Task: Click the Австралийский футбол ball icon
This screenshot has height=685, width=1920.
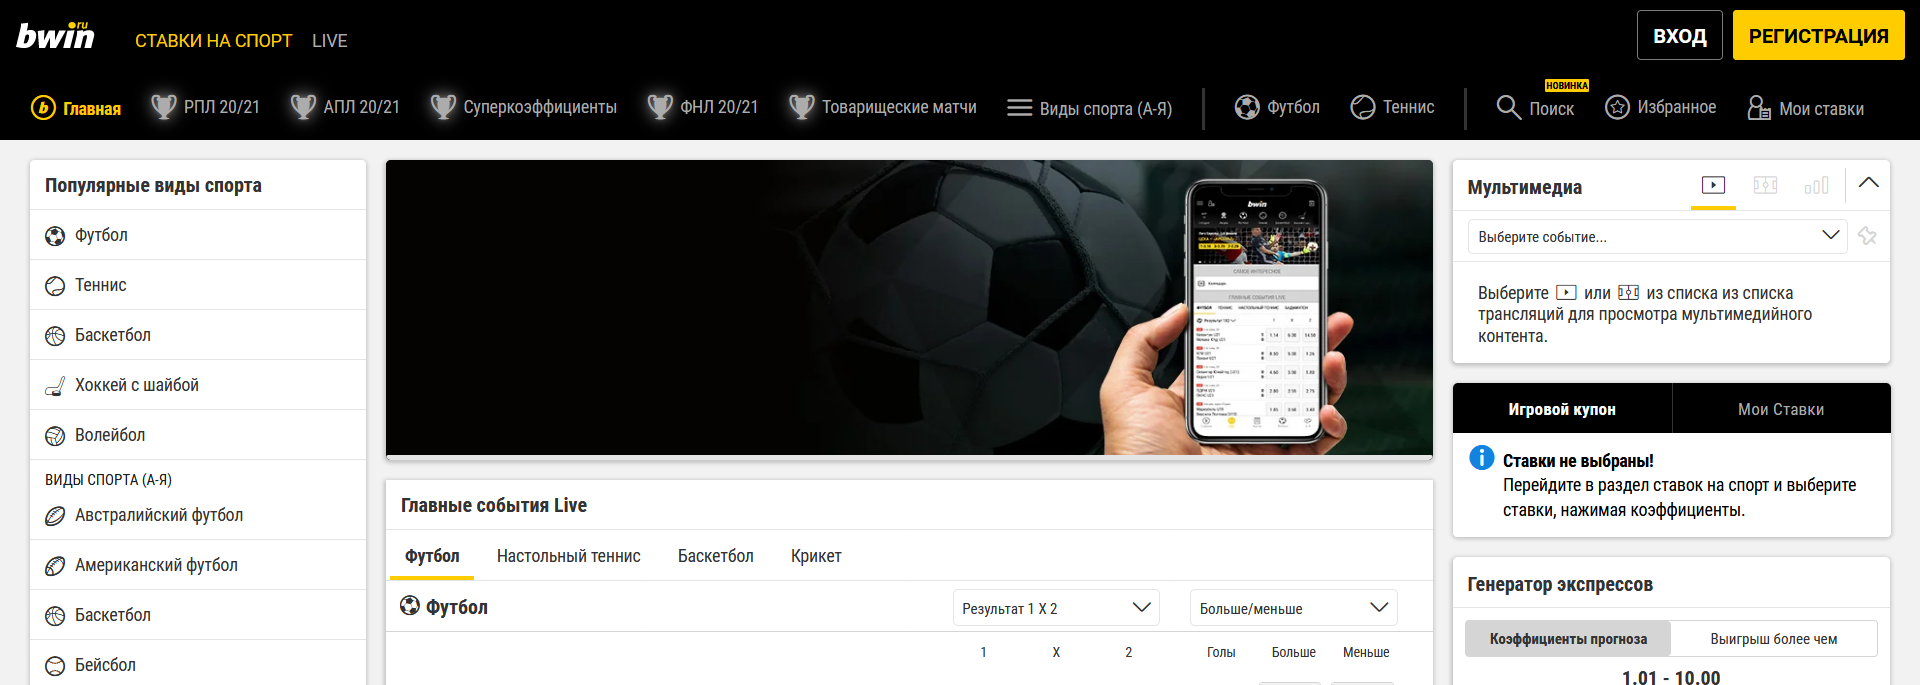Action: (55, 516)
